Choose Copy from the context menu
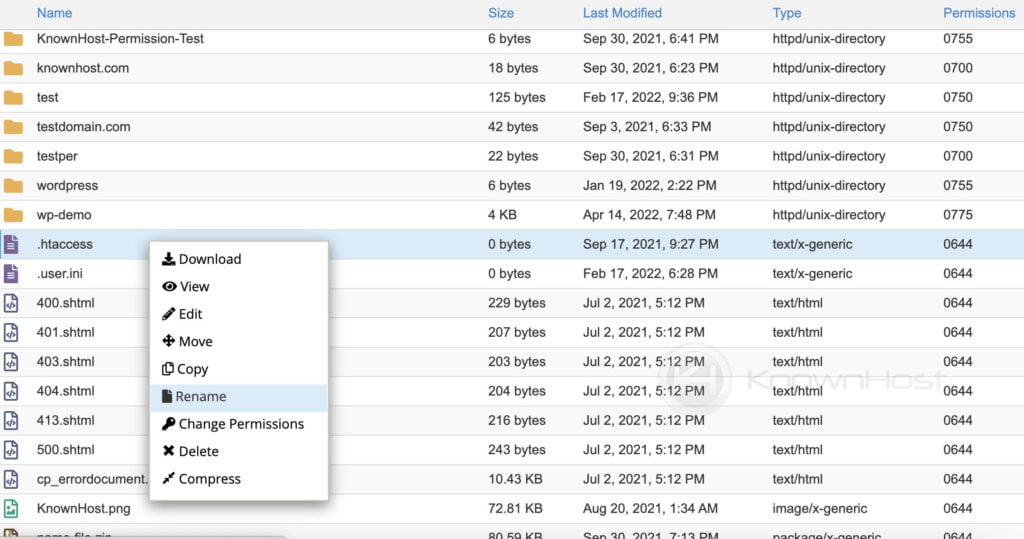1024x539 pixels. pyautogui.click(x=239, y=369)
